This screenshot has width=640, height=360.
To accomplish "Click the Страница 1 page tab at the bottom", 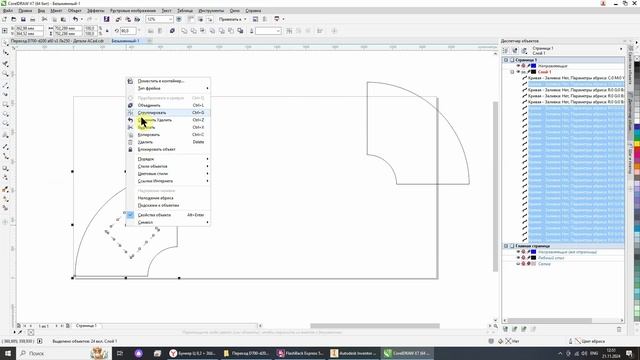I will click(86, 326).
